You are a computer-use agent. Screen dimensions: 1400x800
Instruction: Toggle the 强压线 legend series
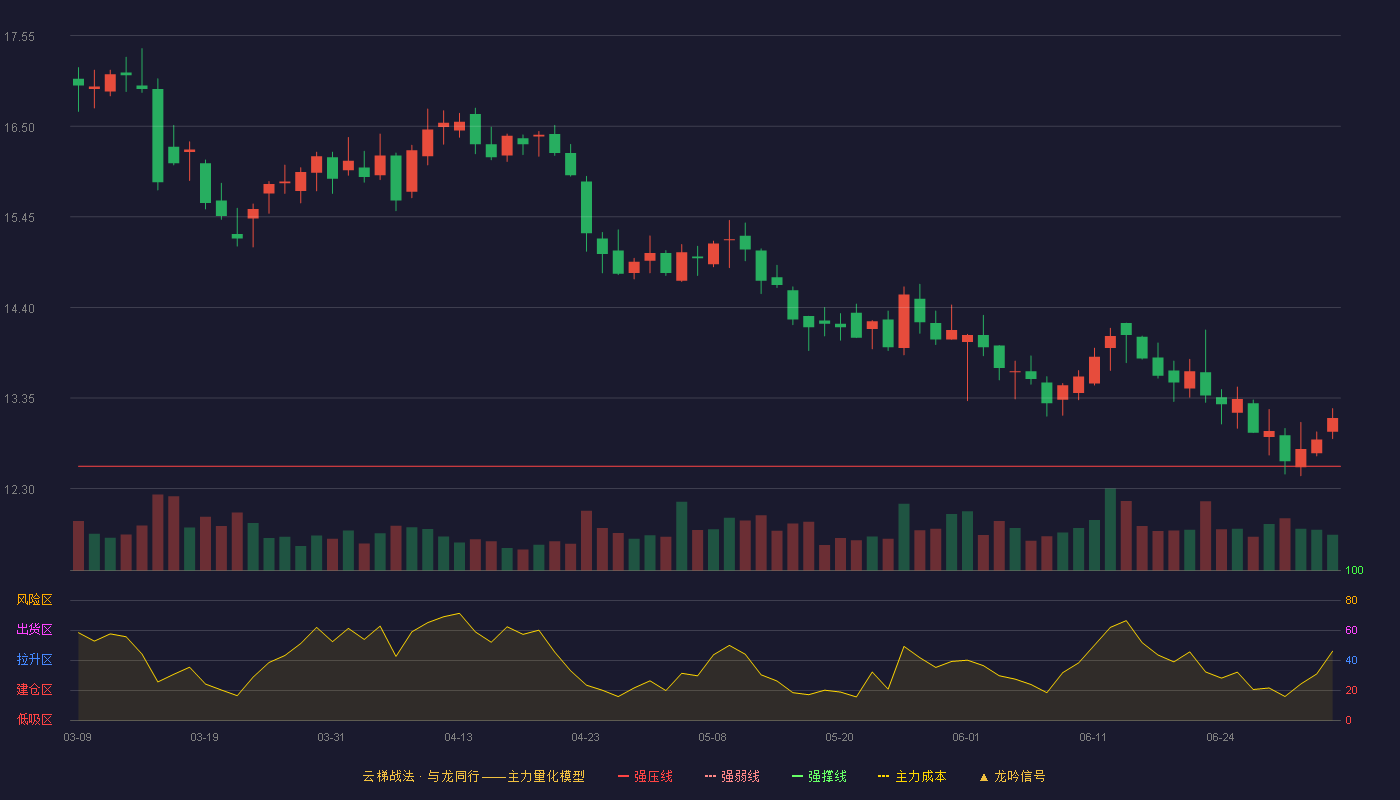[645, 776]
